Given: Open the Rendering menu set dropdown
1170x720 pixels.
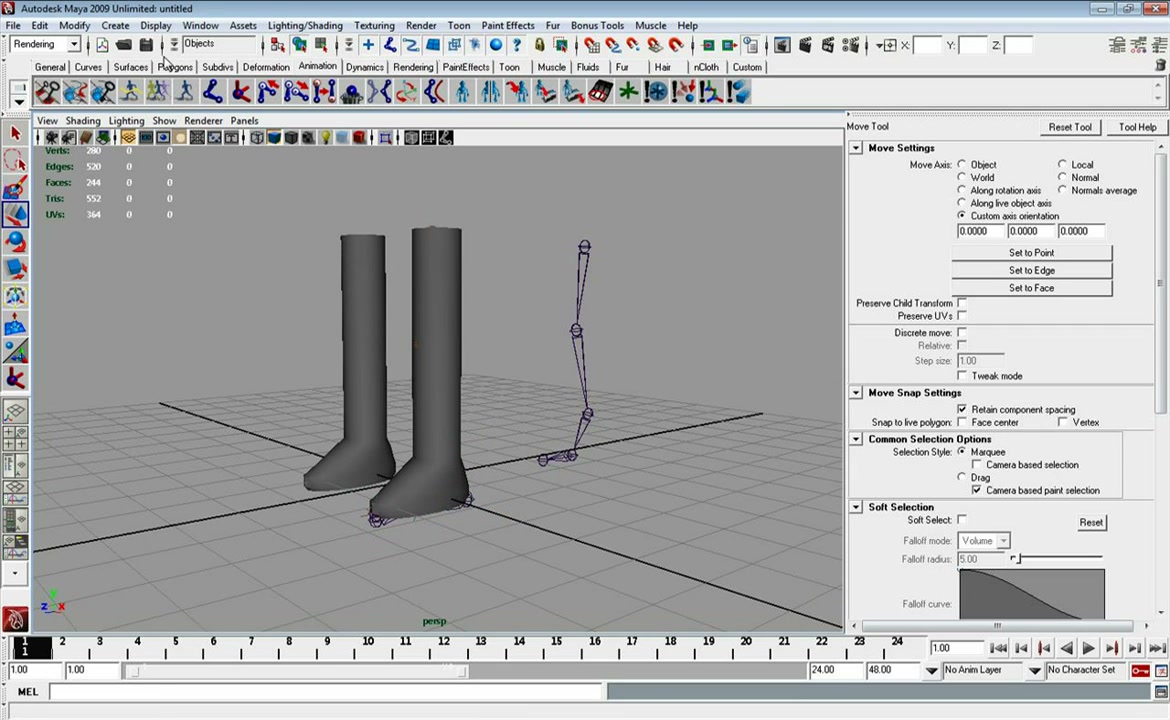Looking at the screenshot, I should [x=74, y=44].
